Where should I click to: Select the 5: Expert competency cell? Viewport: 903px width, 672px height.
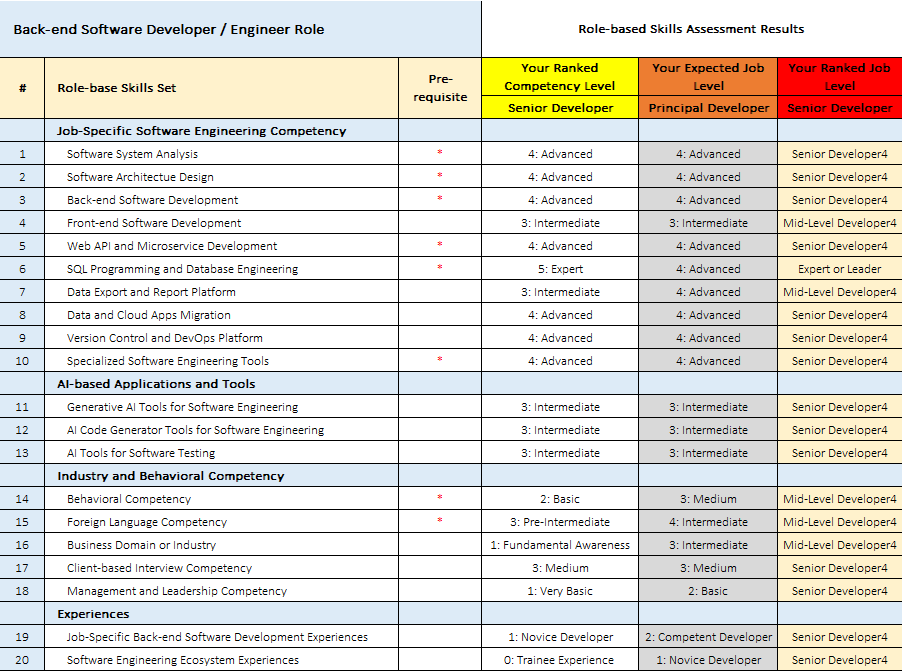[x=560, y=269]
